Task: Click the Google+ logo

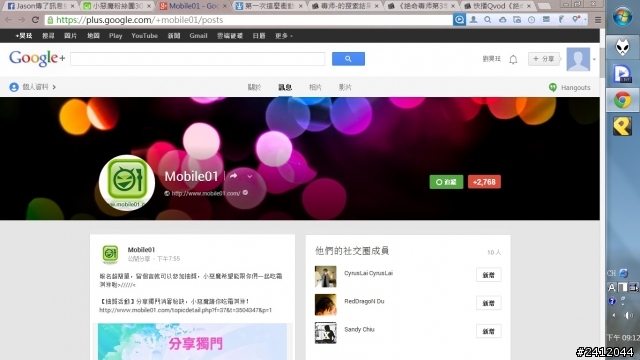Action: click(x=37, y=59)
